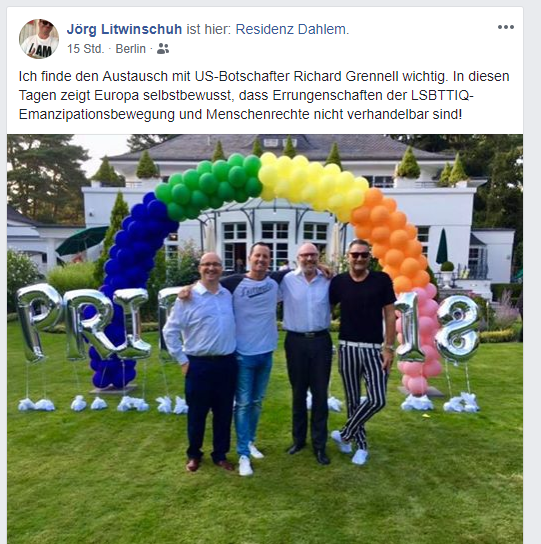This screenshot has width=541, height=544.
Task: Open the Jörg Litwinschuh profile name link
Action: coord(124,29)
